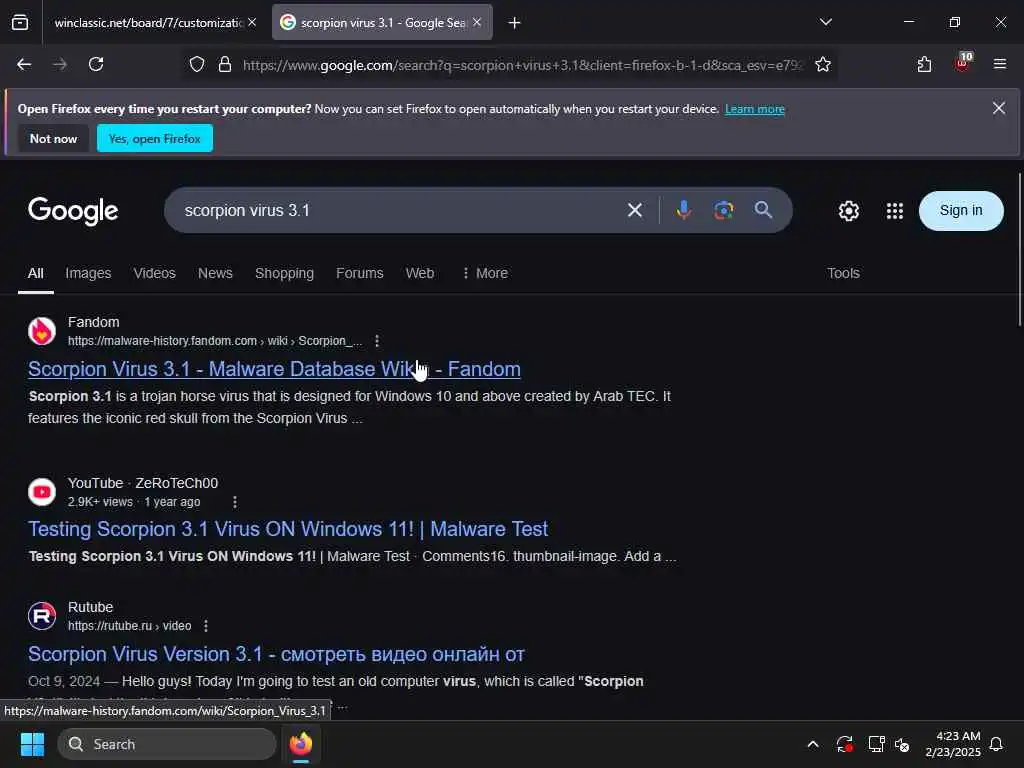Screen dimensions: 1024x768
Task: Click the taskbar Search box
Action: [167, 744]
